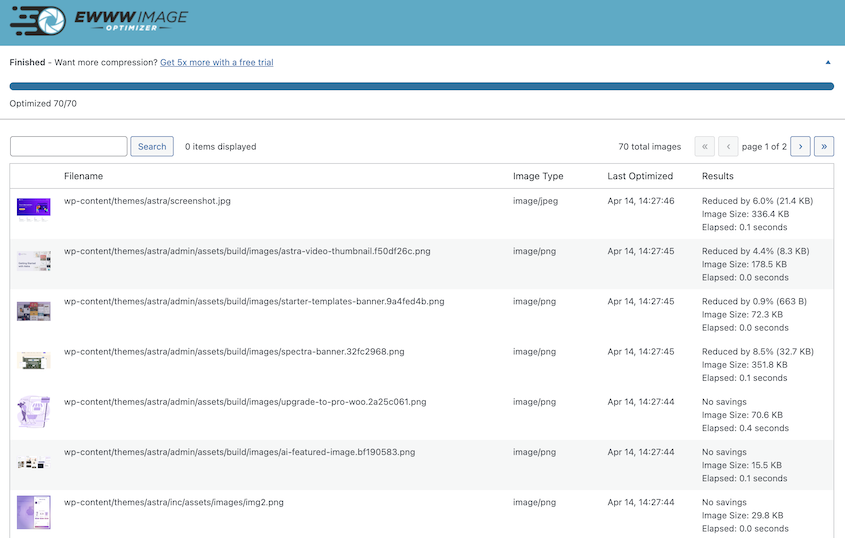Open the upgrade-to-pro-woo thumbnail
The image size is (845, 538).
coord(33,412)
